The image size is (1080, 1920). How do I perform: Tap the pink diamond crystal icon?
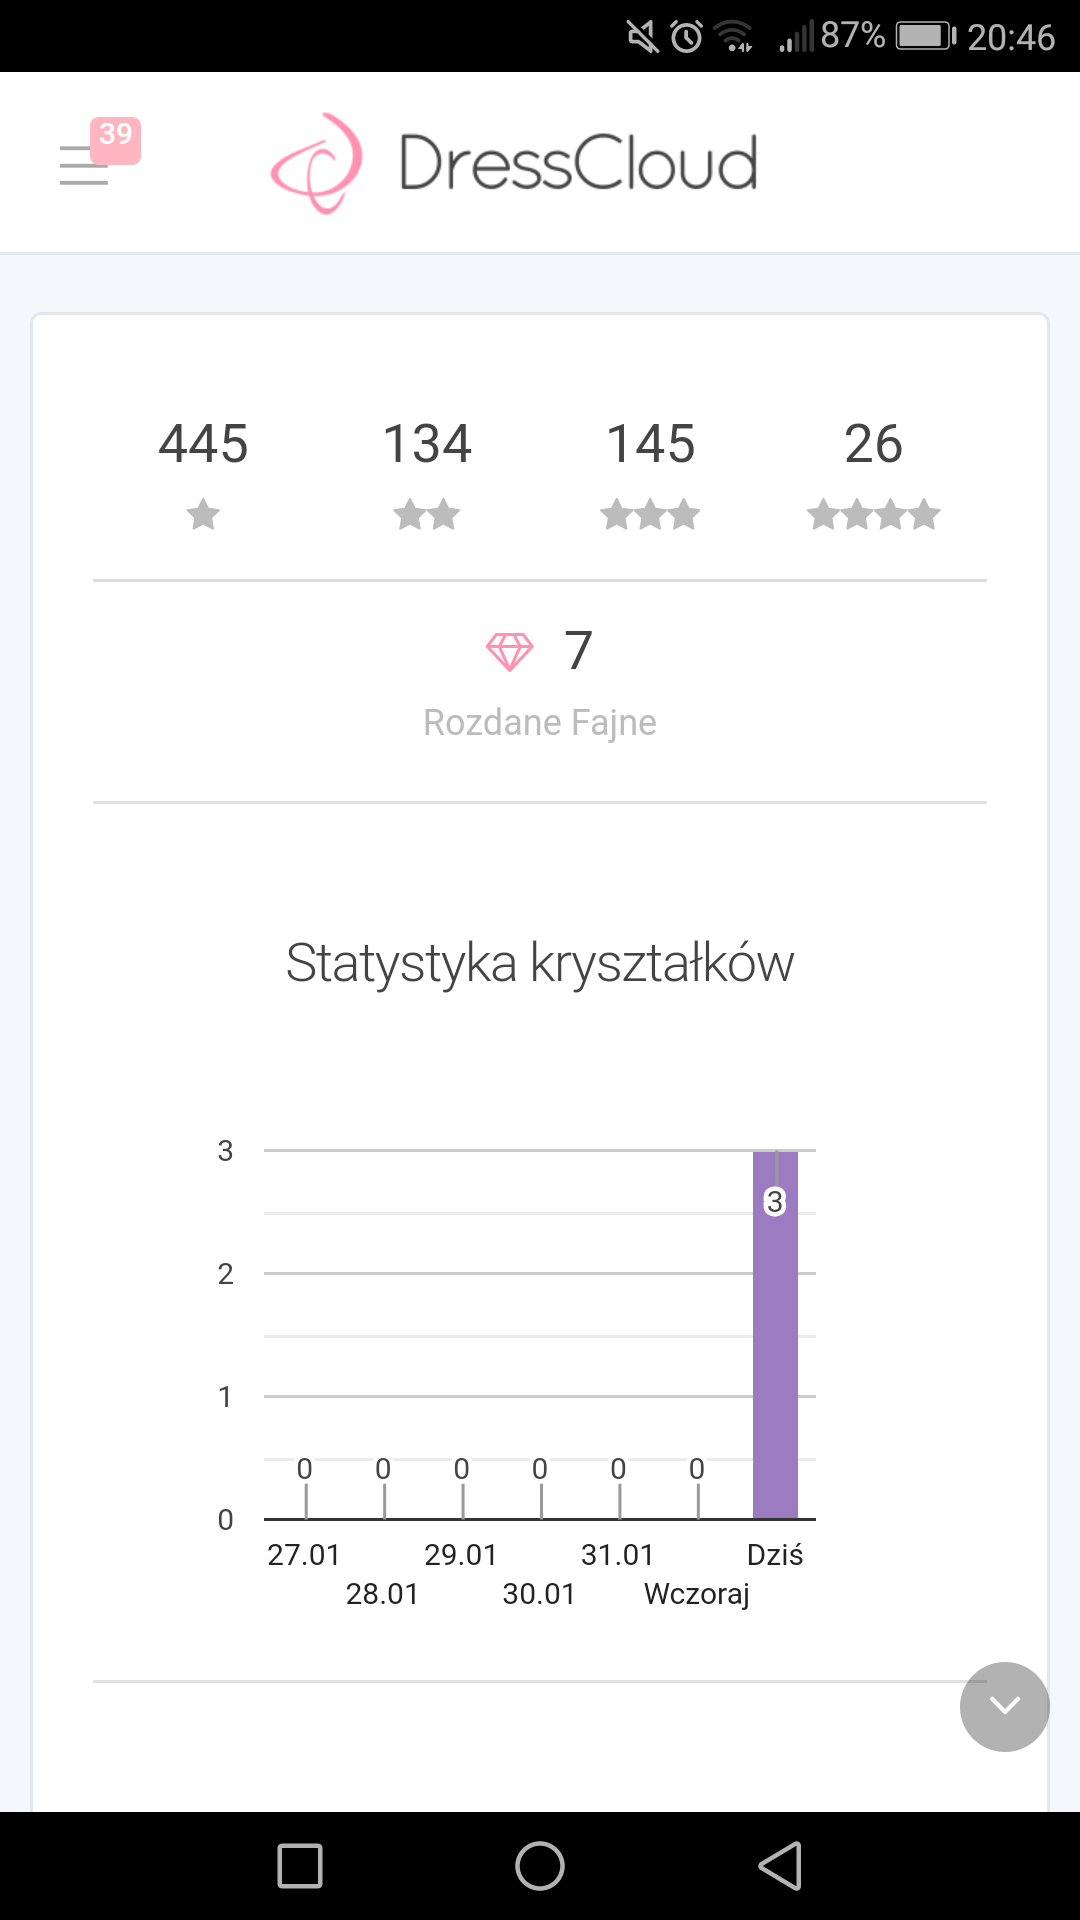509,652
